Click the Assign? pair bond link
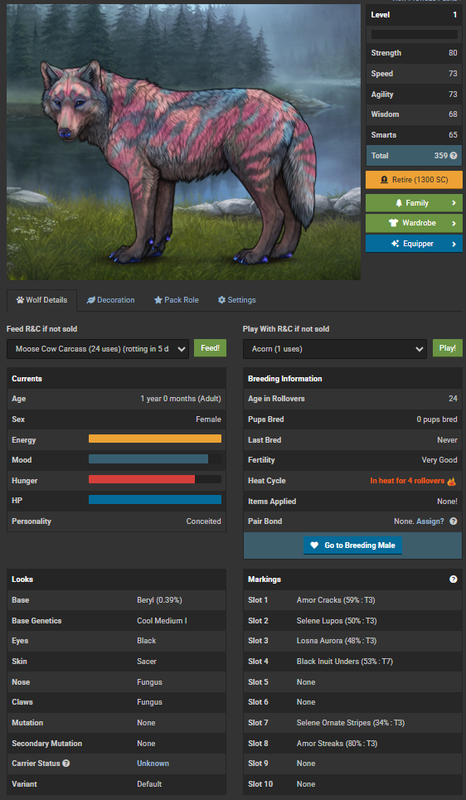This screenshot has width=466, height=800. tap(430, 521)
